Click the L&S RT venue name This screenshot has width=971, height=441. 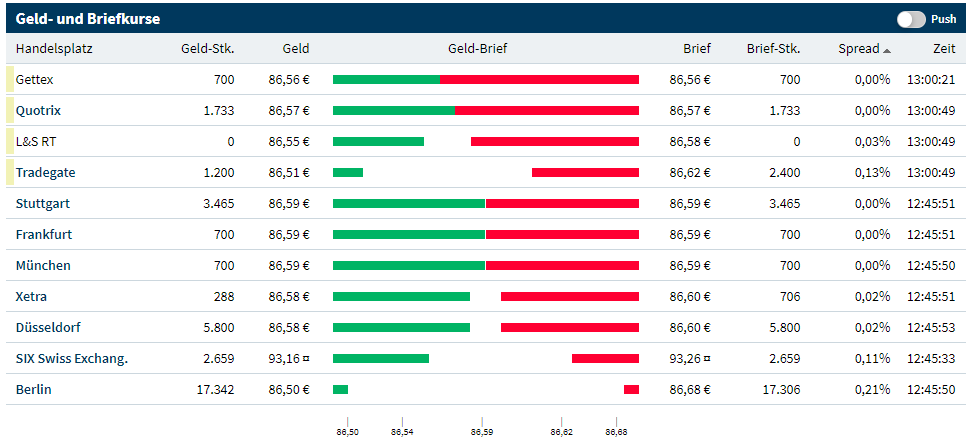pos(36,141)
